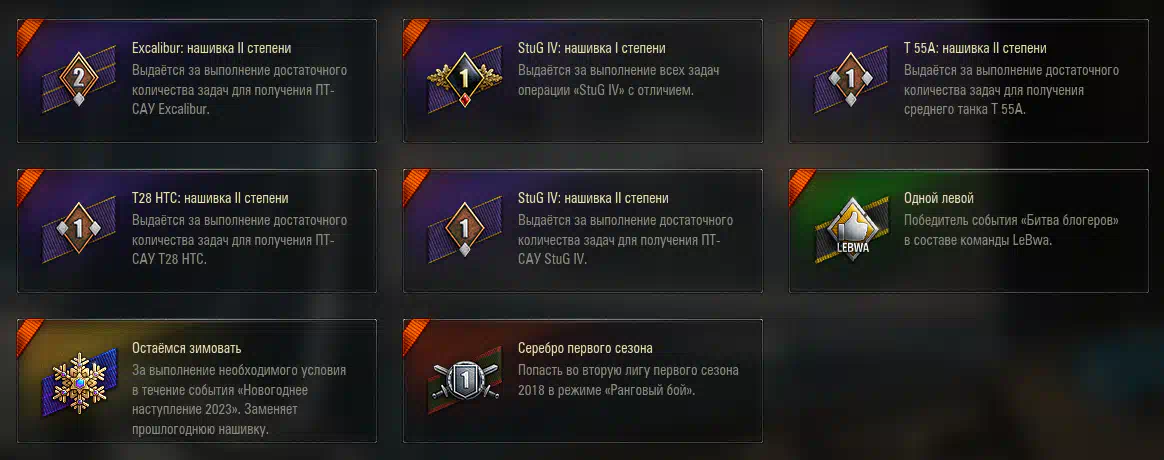Click the golden snowflake stripe icon

tap(79, 382)
